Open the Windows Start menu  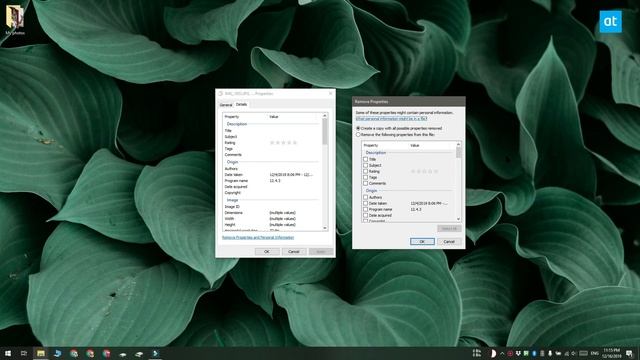tap(8, 353)
